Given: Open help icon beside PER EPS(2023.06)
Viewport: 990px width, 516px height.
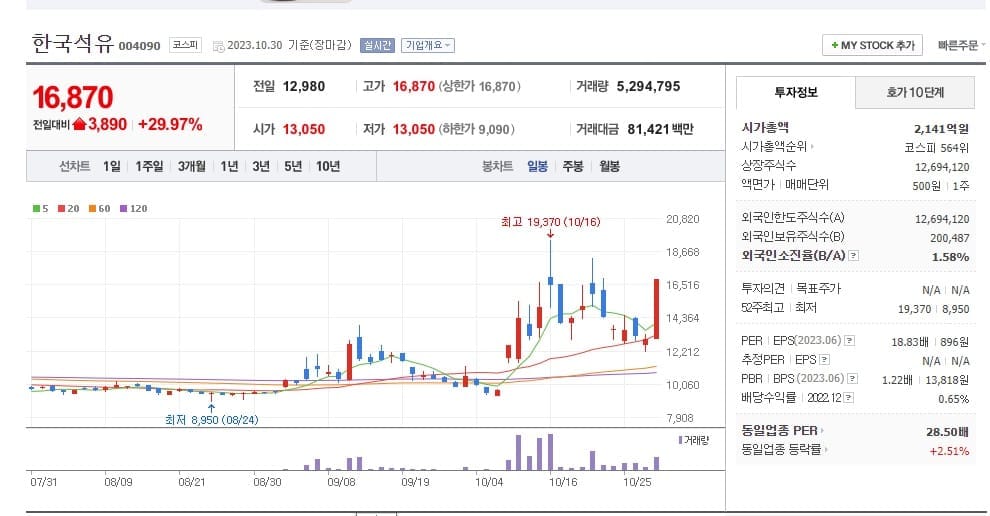Looking at the screenshot, I should (x=850, y=340).
